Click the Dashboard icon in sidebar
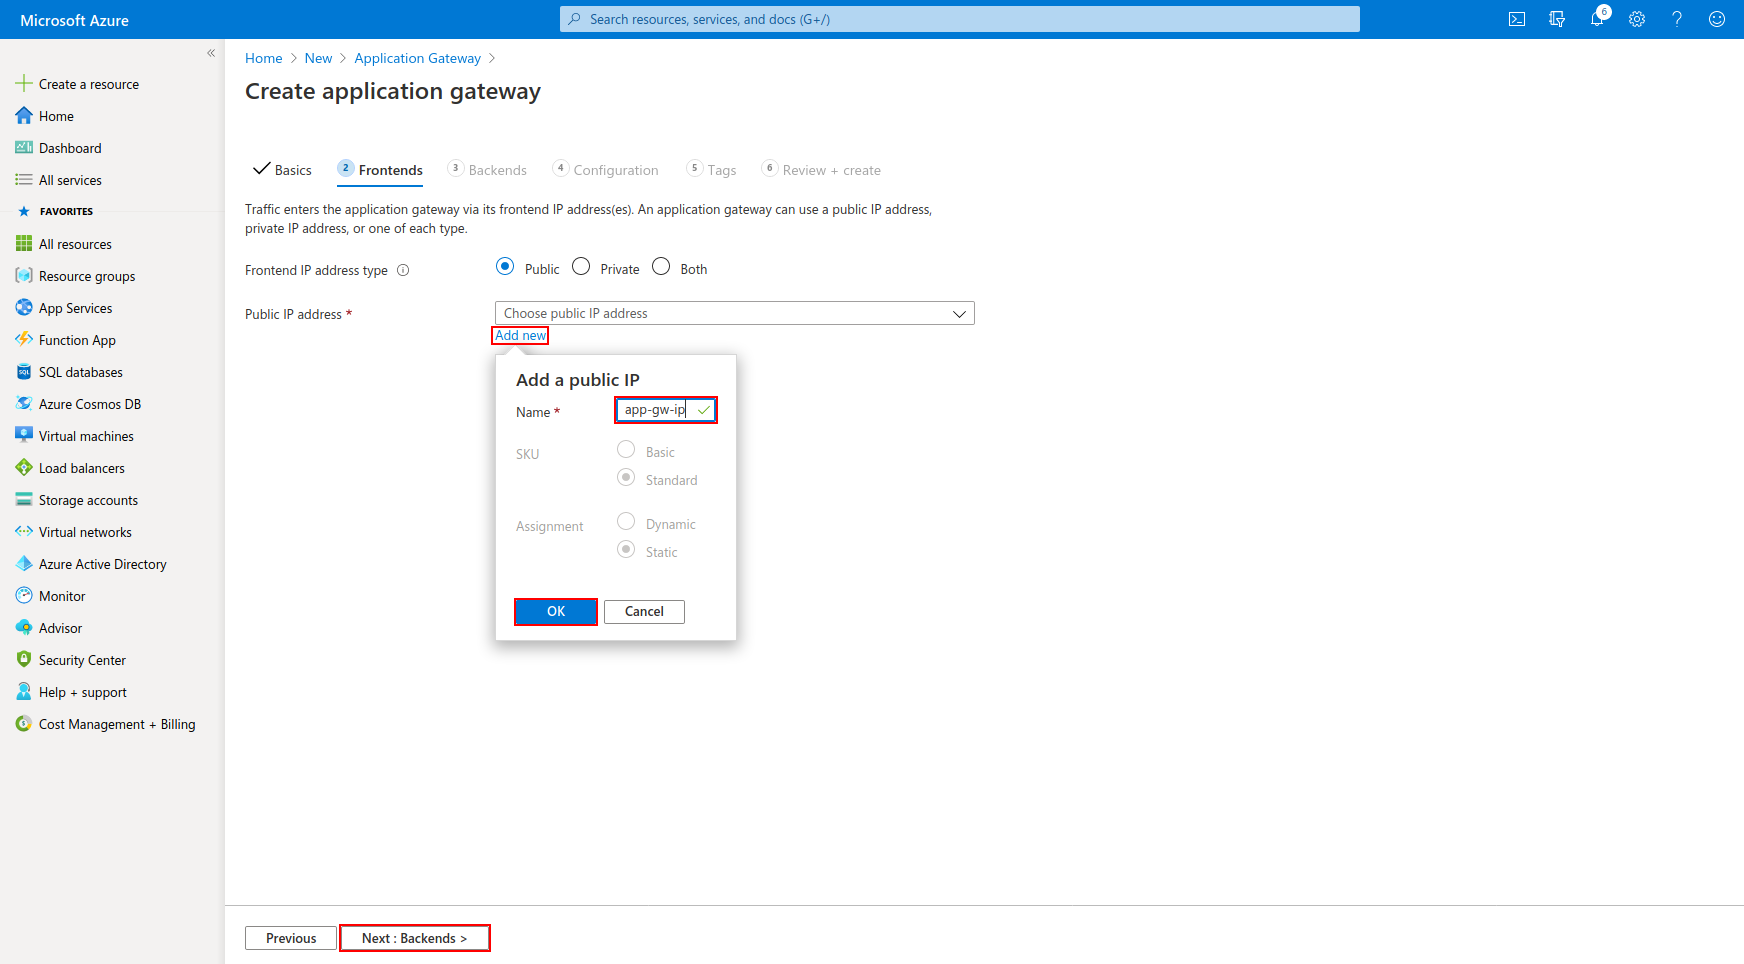This screenshot has height=964, width=1744. [24, 148]
